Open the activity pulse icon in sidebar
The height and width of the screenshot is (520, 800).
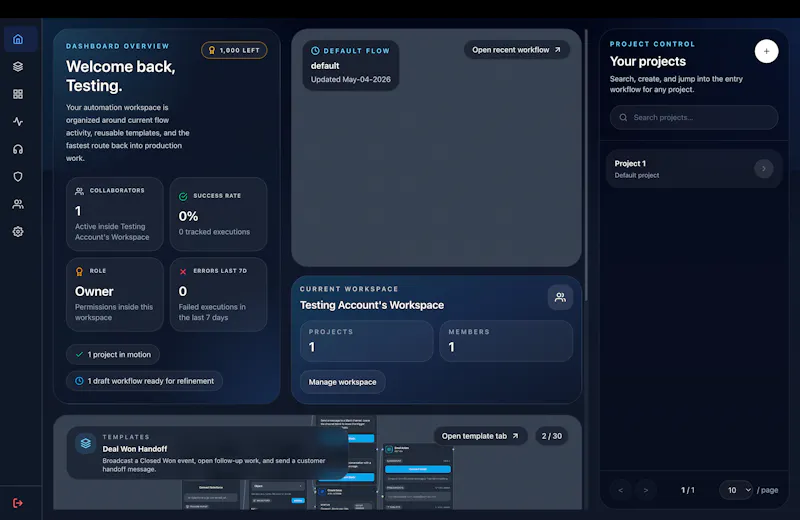tap(18, 122)
